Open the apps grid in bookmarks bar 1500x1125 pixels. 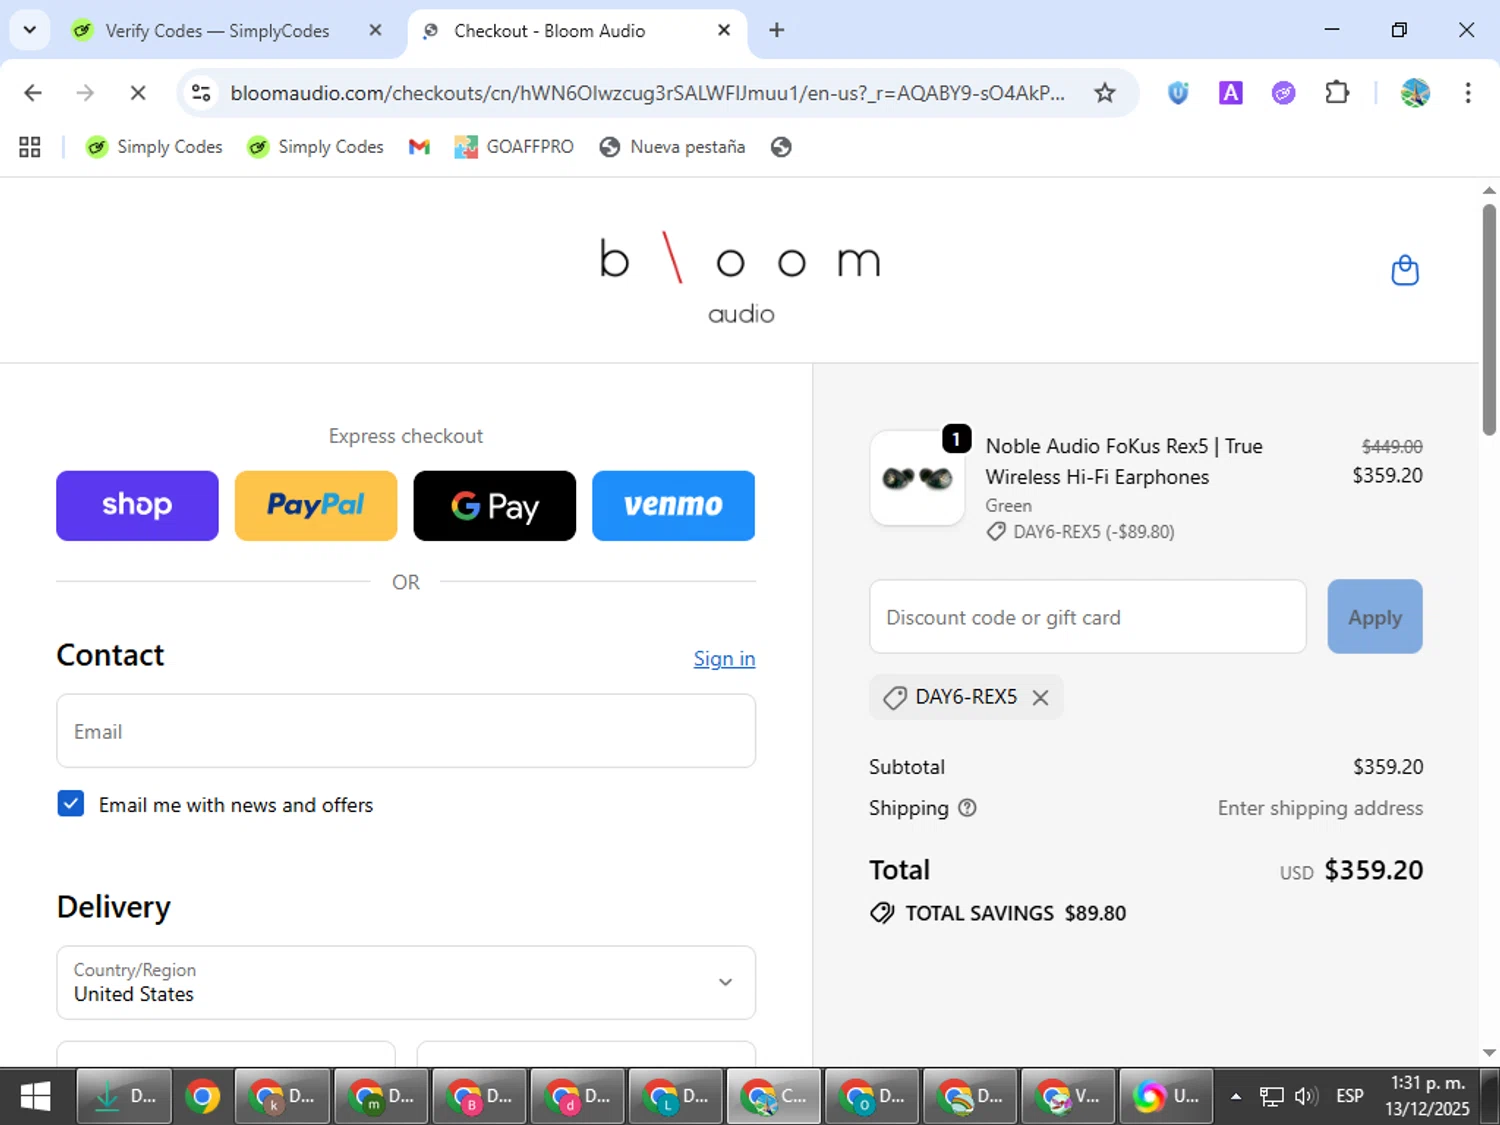(x=30, y=147)
